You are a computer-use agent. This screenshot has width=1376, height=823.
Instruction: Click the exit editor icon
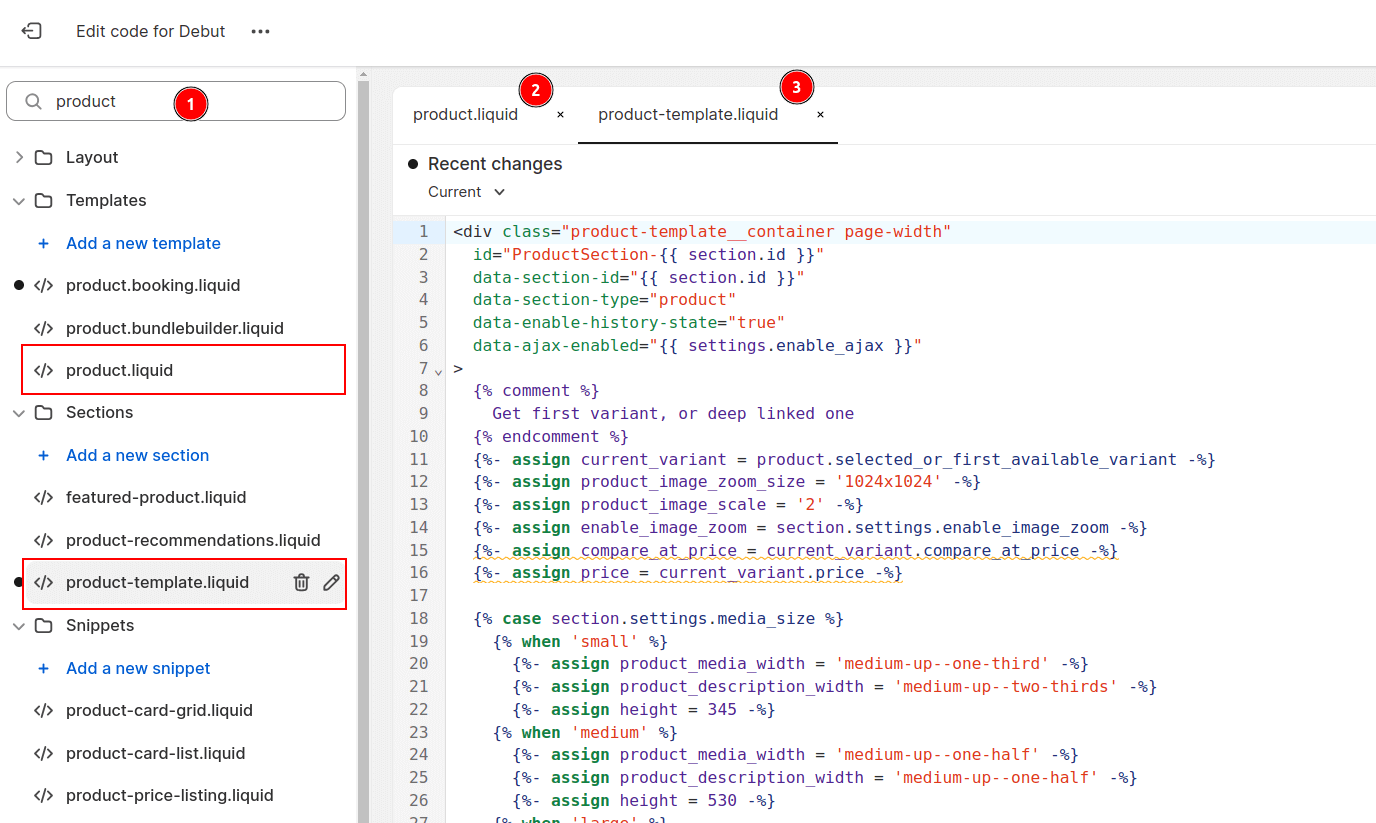tap(32, 31)
